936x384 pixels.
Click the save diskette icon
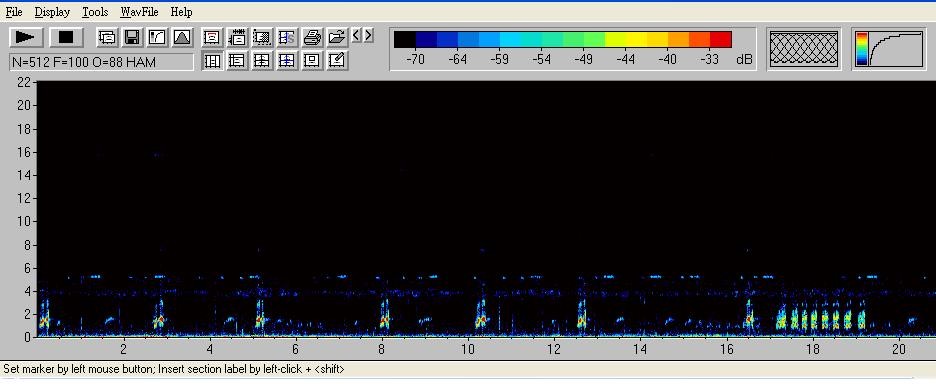coord(132,38)
